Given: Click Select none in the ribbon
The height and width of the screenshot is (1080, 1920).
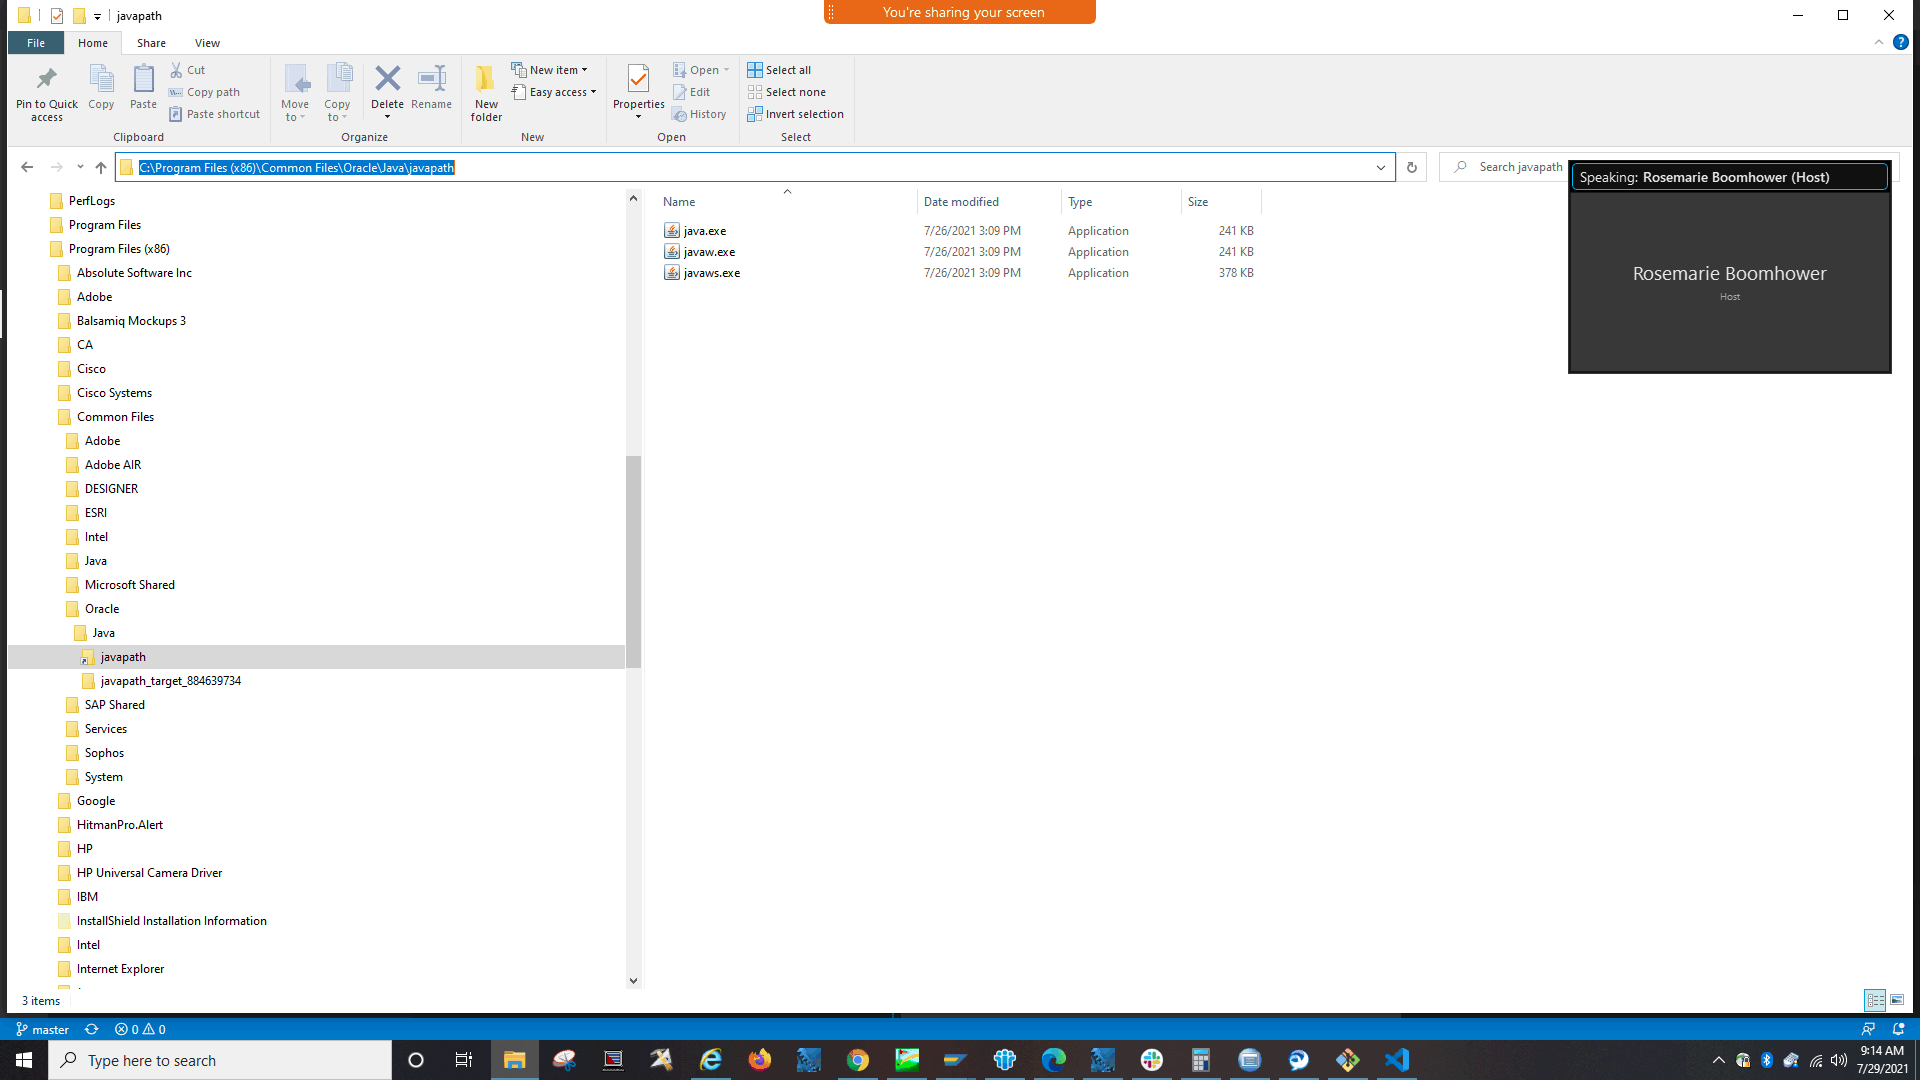Looking at the screenshot, I should point(787,91).
